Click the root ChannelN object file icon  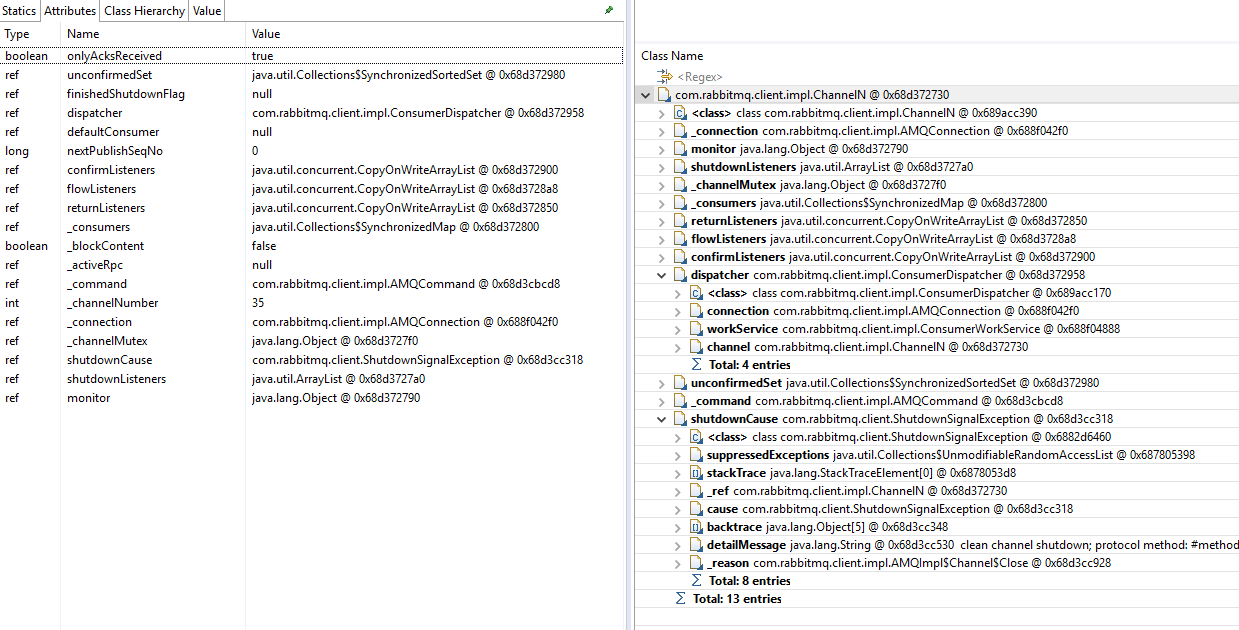point(664,95)
